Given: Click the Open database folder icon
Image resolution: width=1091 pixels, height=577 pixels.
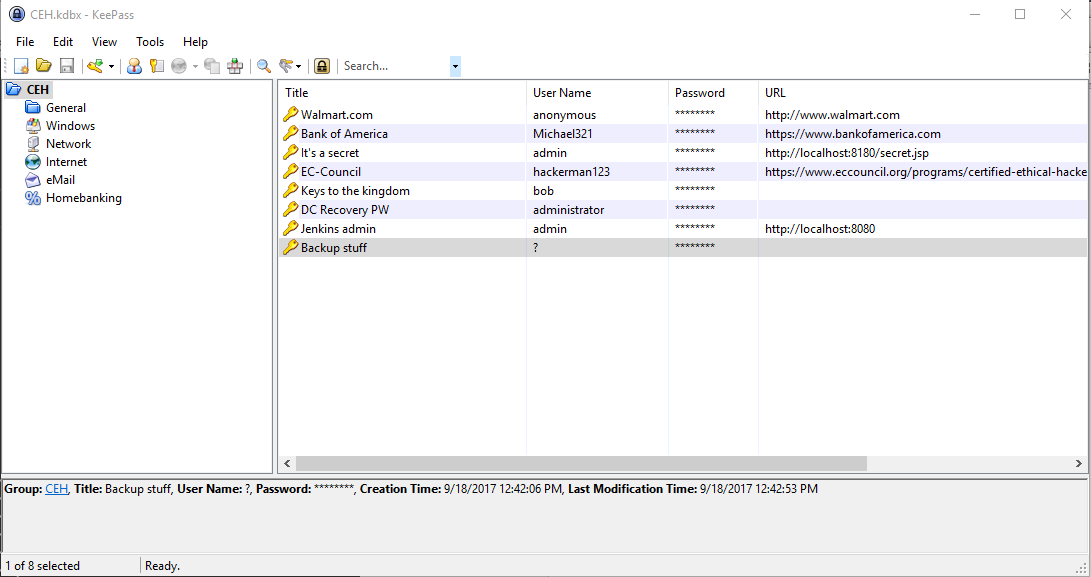Looking at the screenshot, I should (44, 66).
